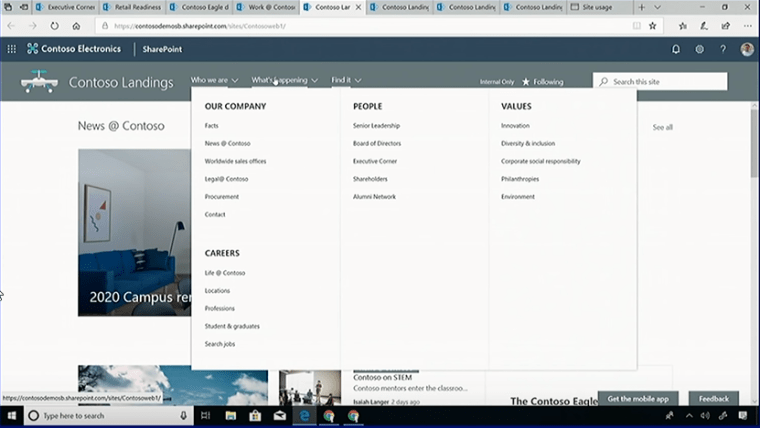Open the Diversity & inclusion link
This screenshot has width=760, height=428.
coord(528,143)
